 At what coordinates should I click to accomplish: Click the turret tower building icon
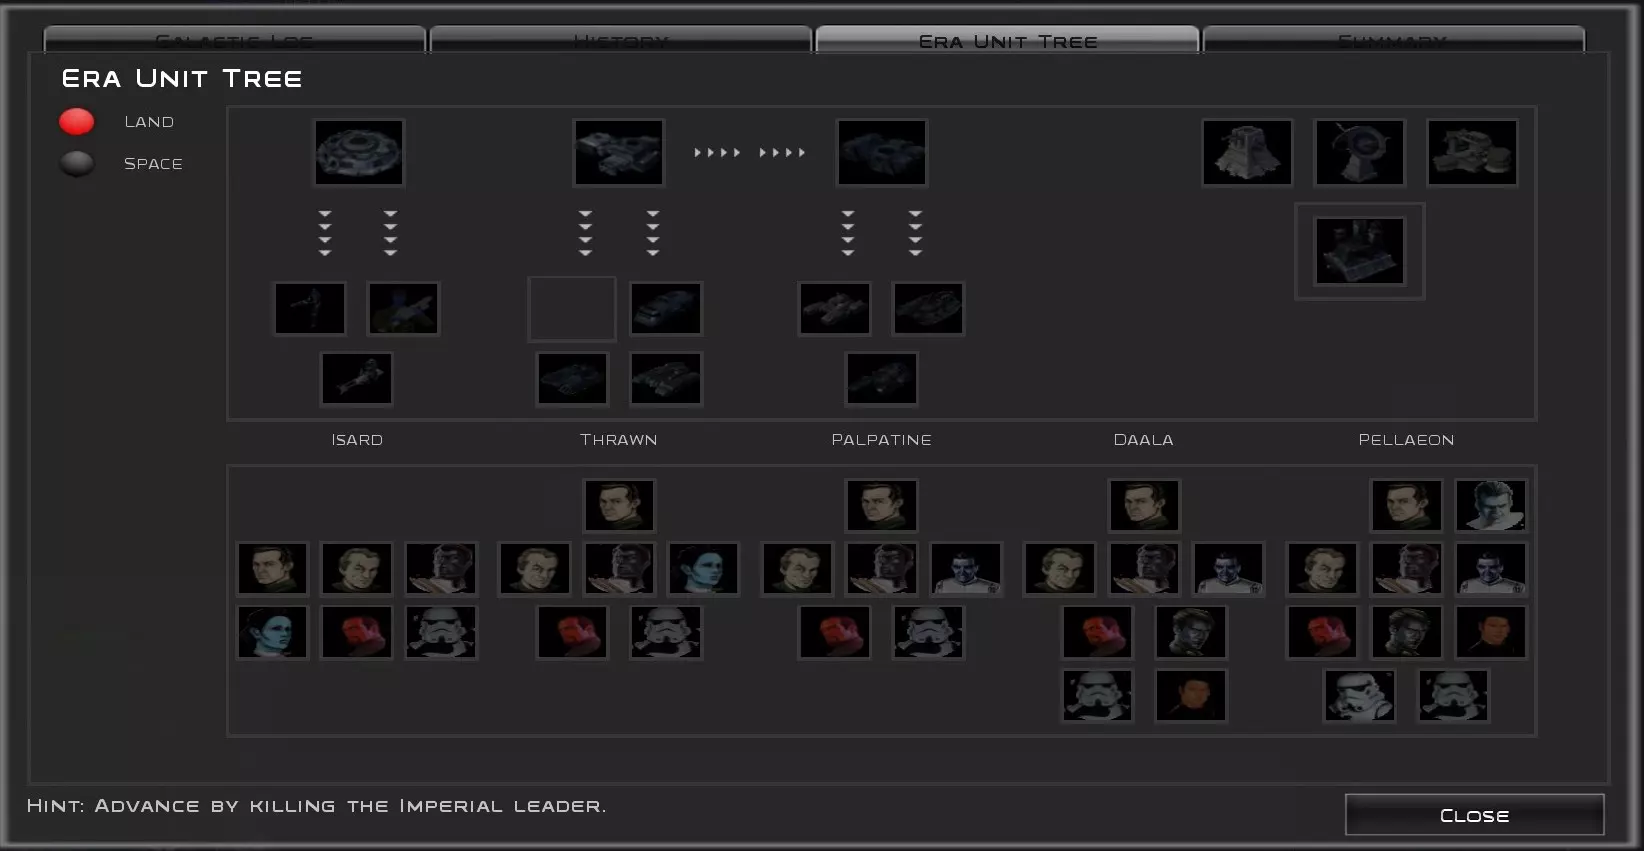pos(1247,152)
